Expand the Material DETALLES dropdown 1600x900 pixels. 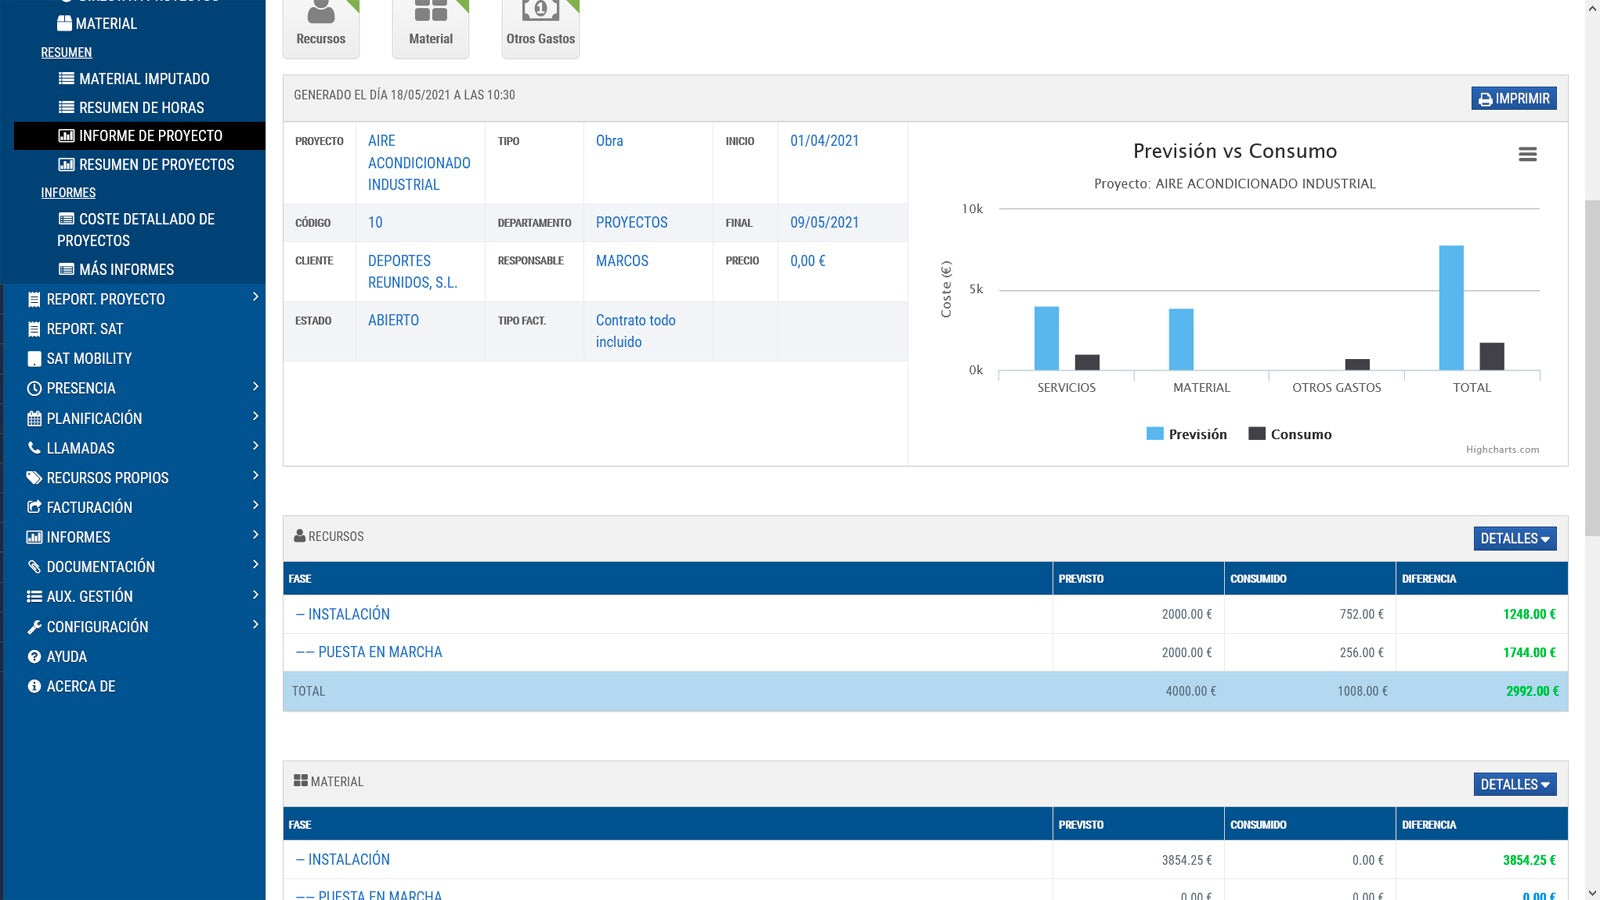click(1514, 784)
